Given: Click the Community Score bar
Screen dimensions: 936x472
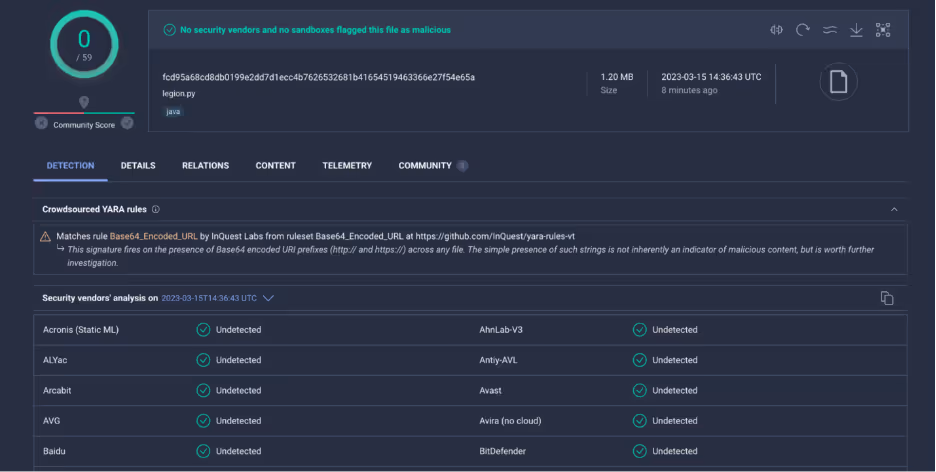Looking at the screenshot, I should 84,113.
